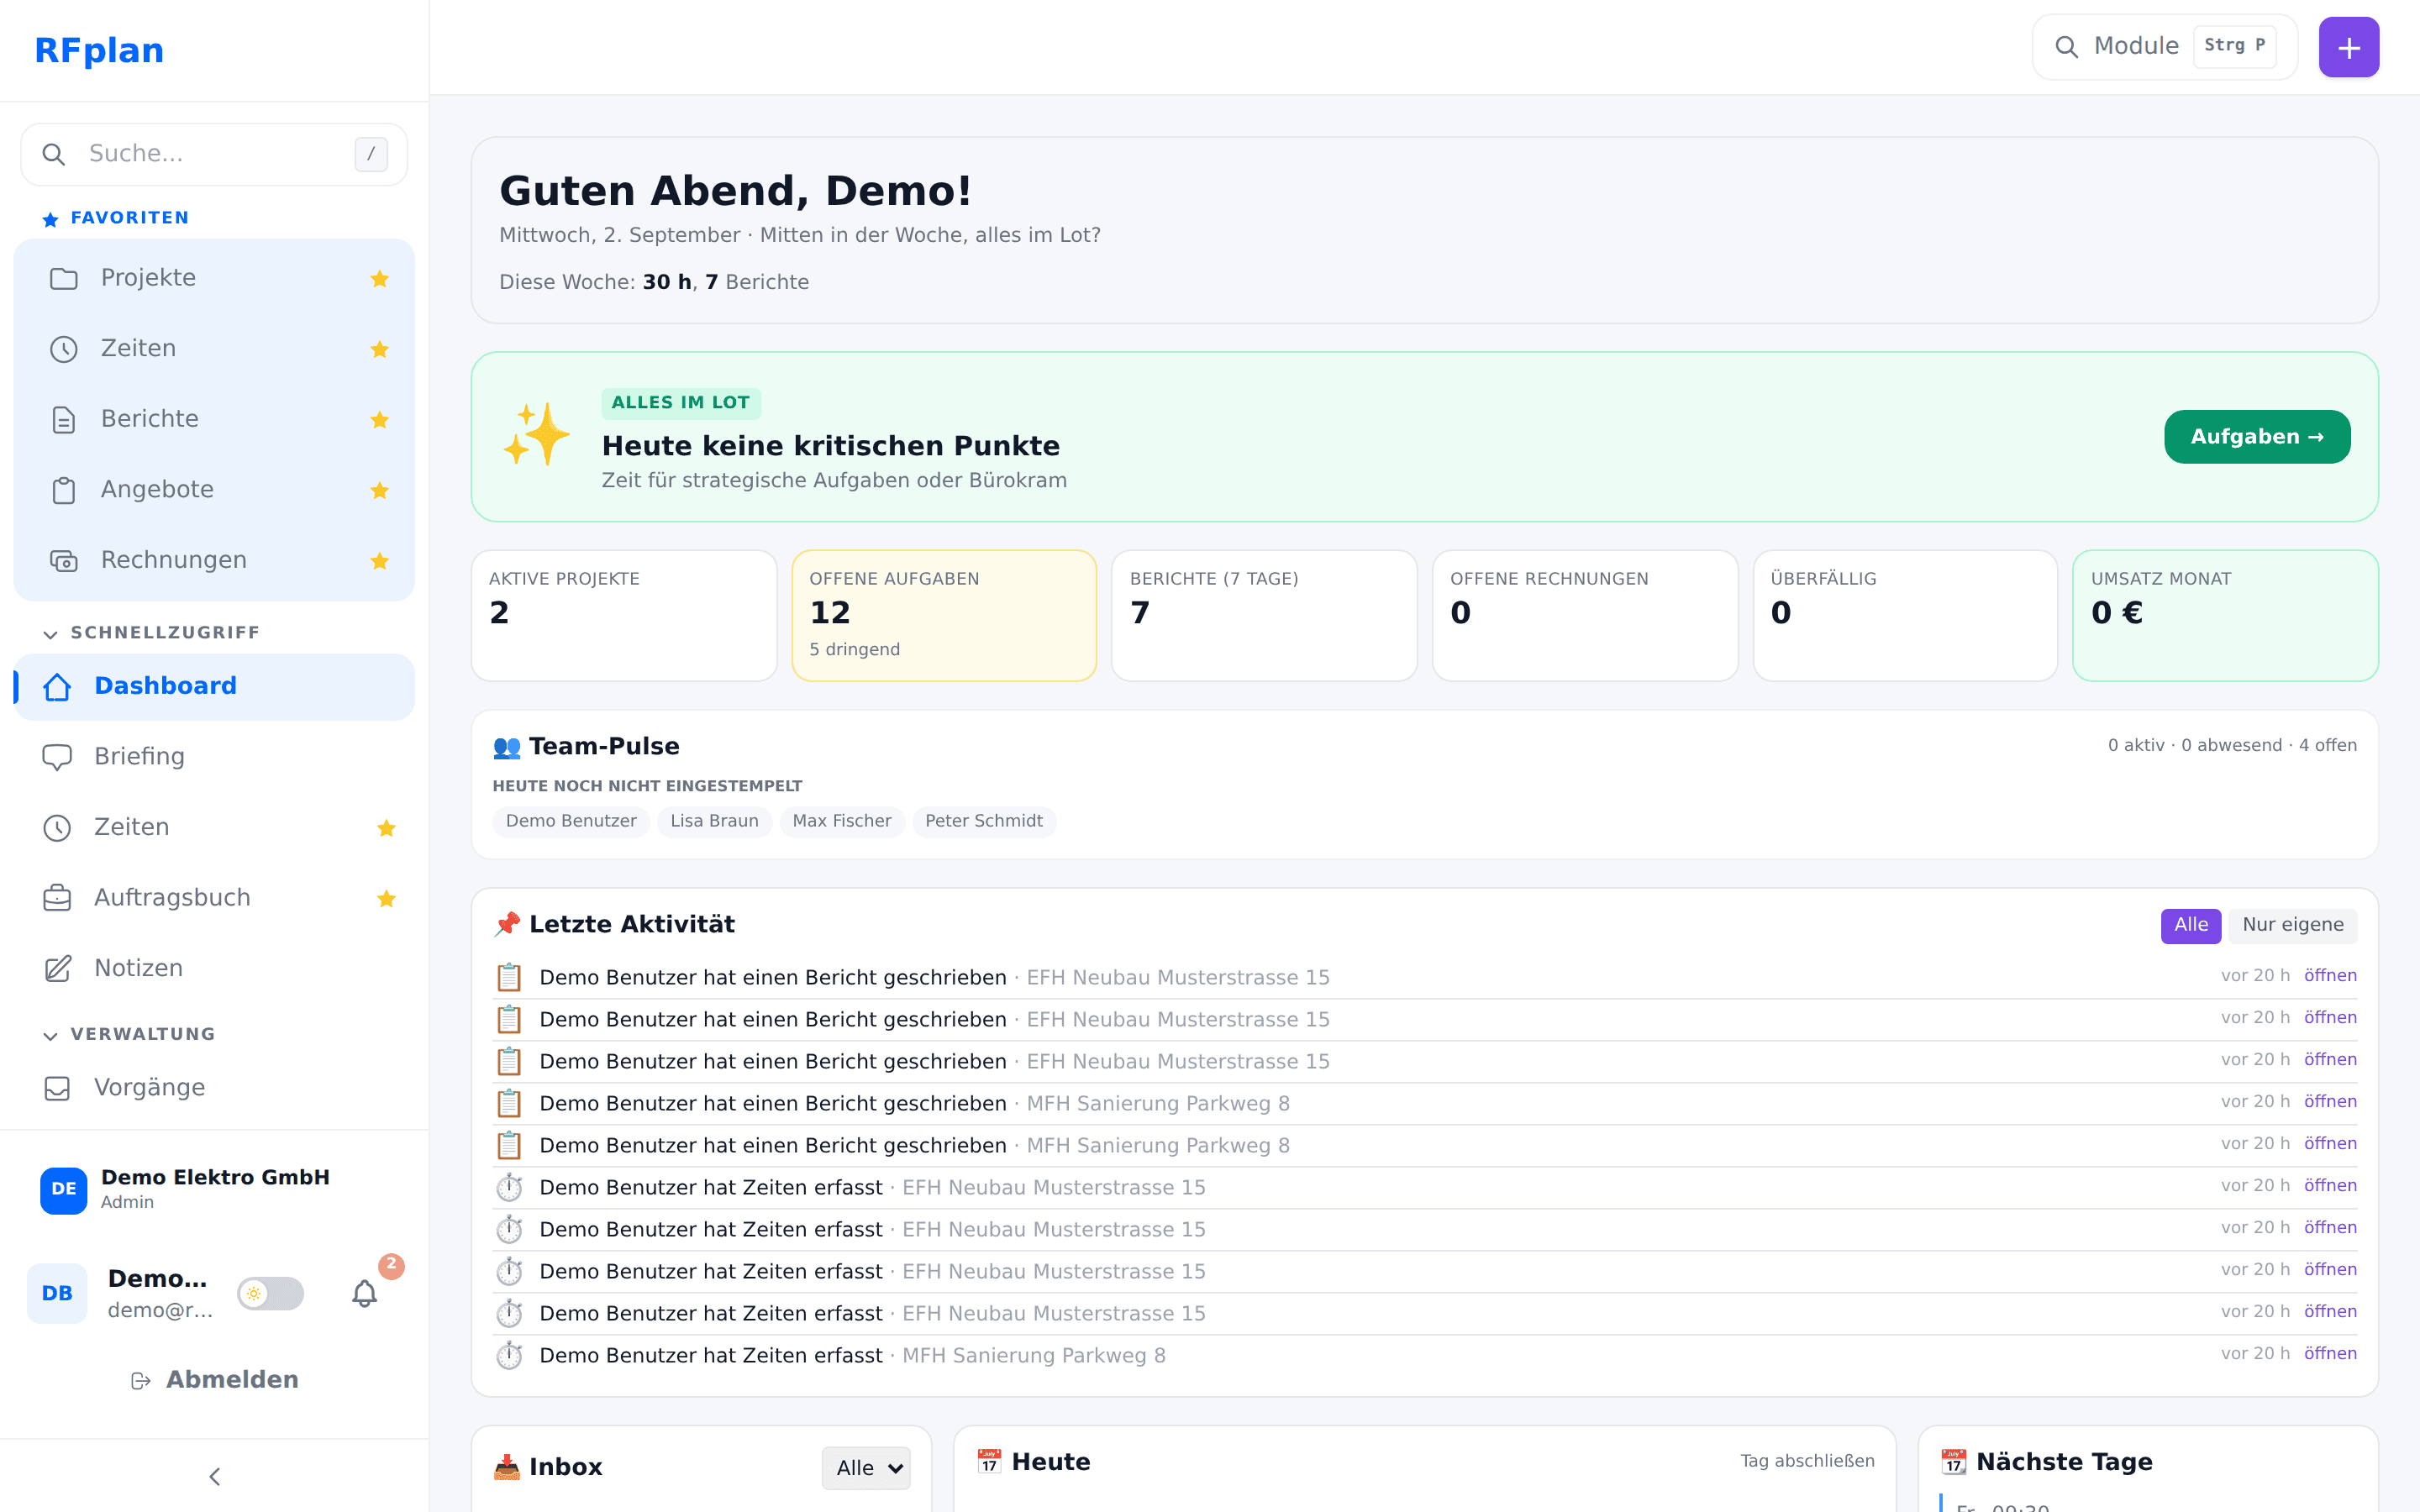Open the Offene Aufgaben stat card
Image resolution: width=2420 pixels, height=1512 pixels.
click(x=944, y=616)
